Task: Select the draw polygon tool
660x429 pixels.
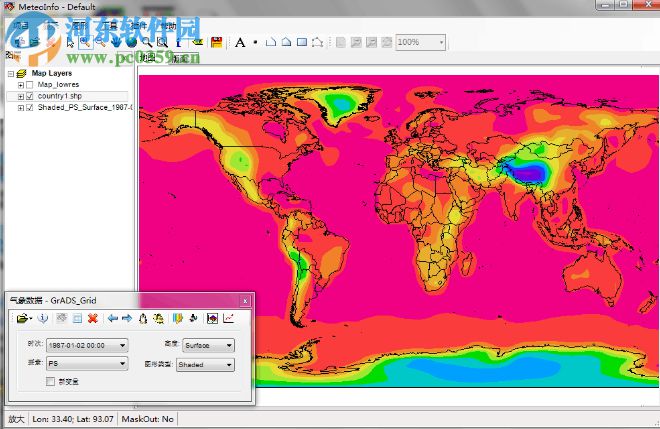Action: tap(286, 42)
